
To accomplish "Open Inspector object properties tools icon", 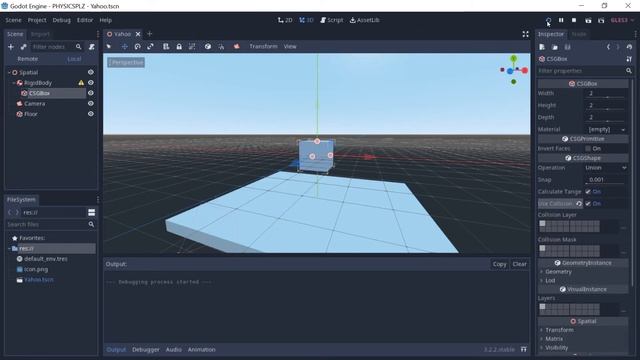I will click(x=629, y=59).
